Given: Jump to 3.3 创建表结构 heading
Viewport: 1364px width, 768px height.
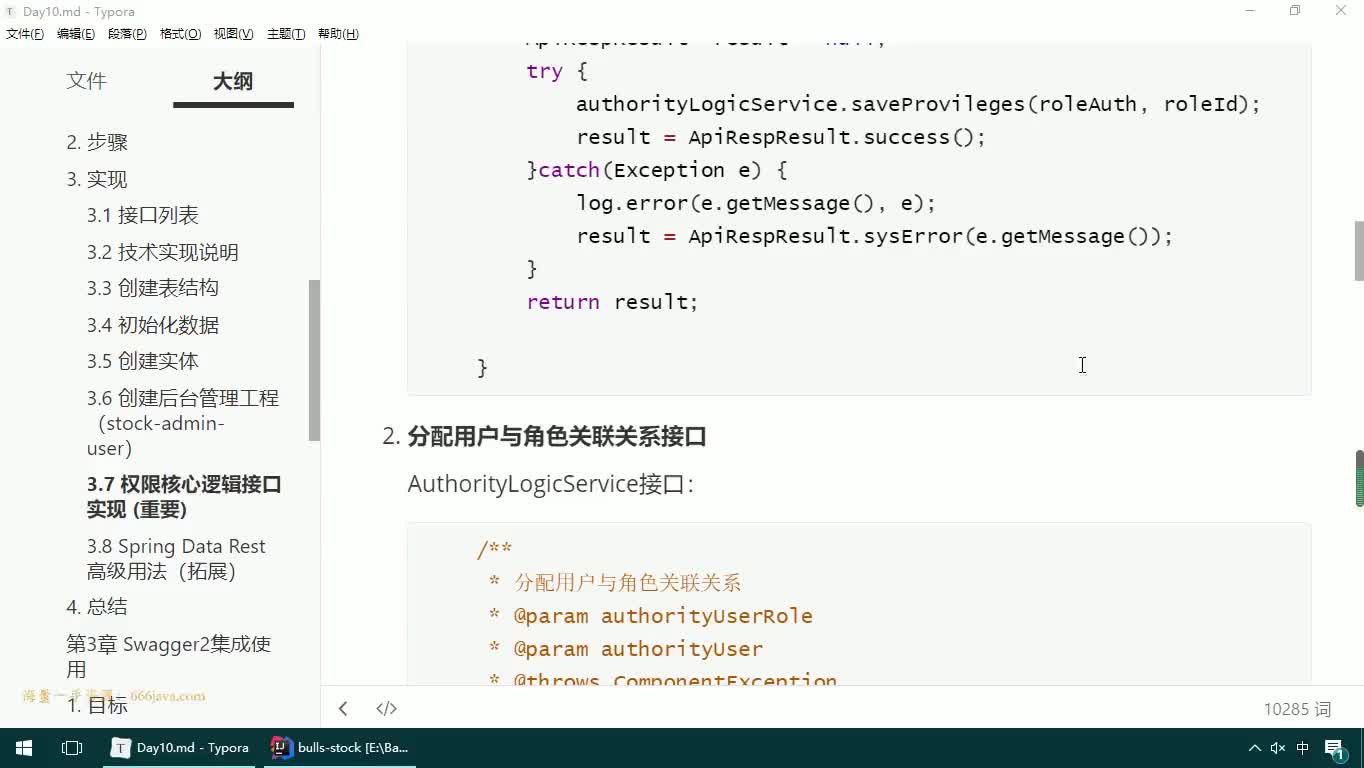Looking at the screenshot, I should click(x=152, y=288).
